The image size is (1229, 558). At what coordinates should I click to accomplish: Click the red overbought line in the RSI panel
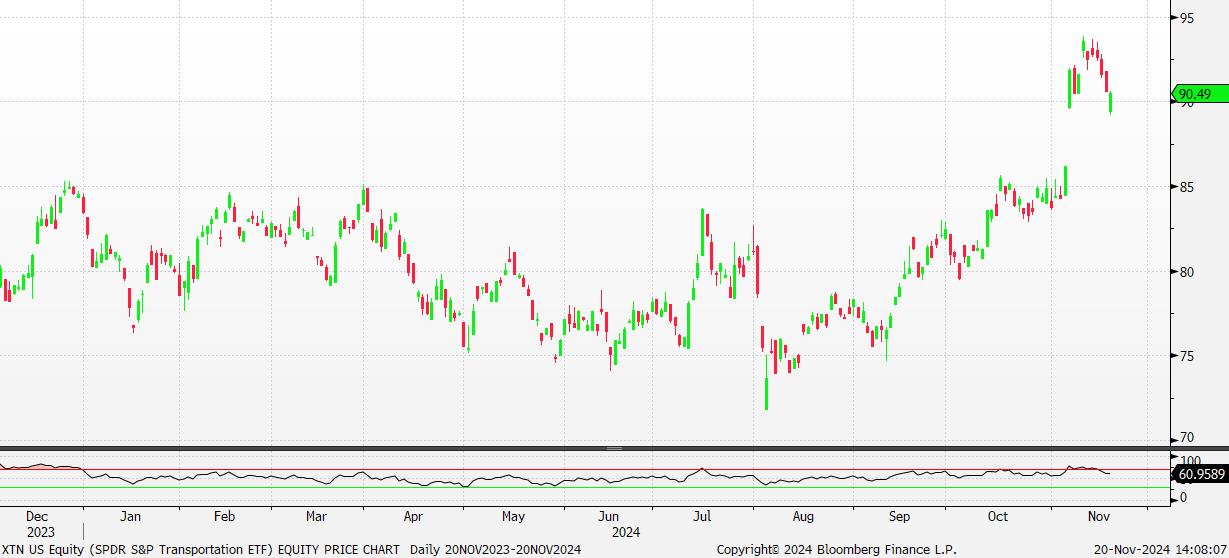tap(400, 469)
